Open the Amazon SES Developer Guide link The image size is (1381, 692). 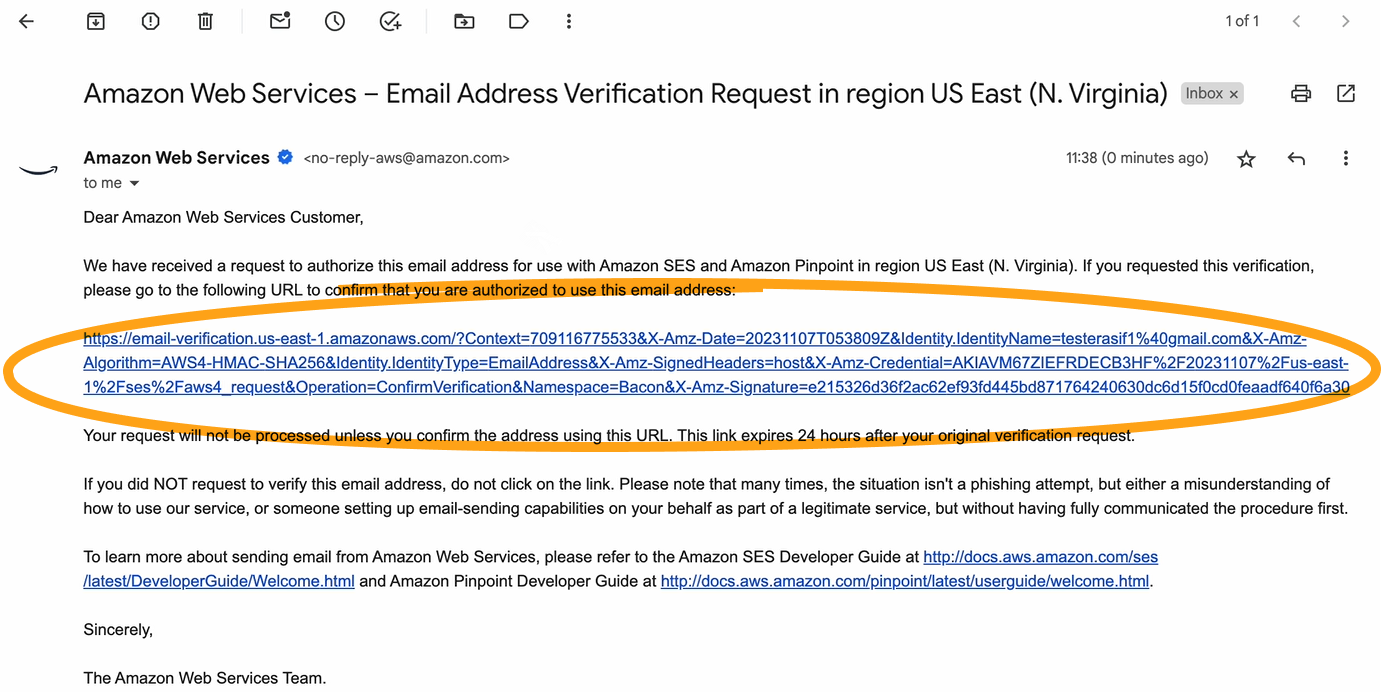tap(1040, 557)
